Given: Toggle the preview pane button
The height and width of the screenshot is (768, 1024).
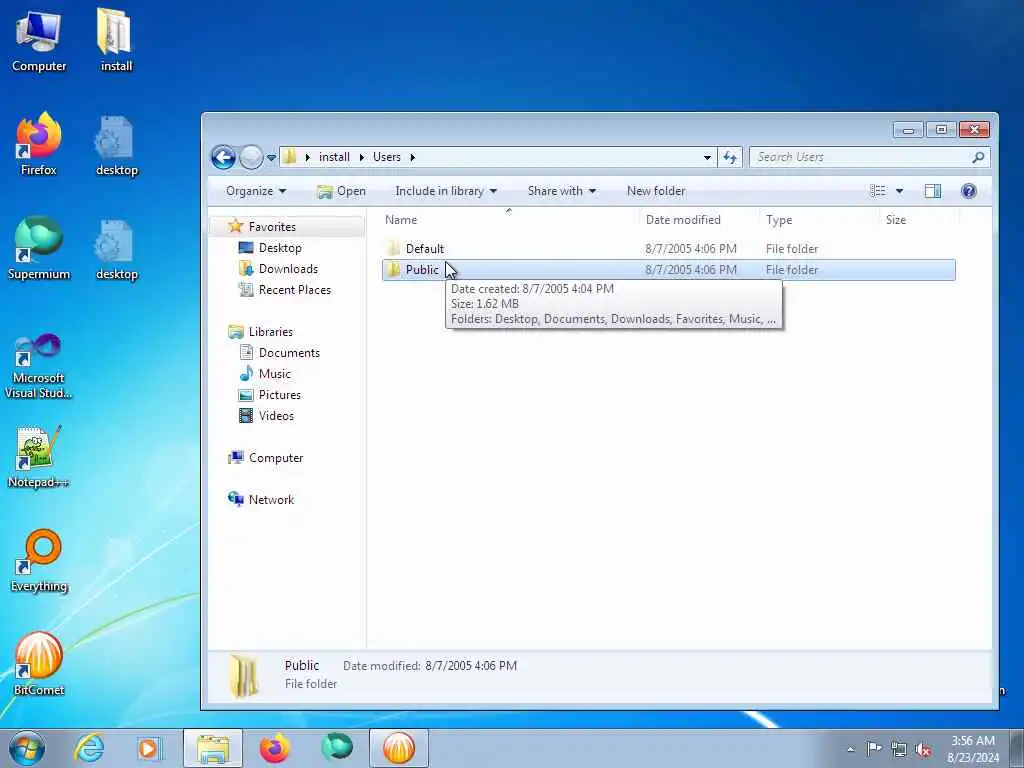Looking at the screenshot, I should tap(933, 191).
